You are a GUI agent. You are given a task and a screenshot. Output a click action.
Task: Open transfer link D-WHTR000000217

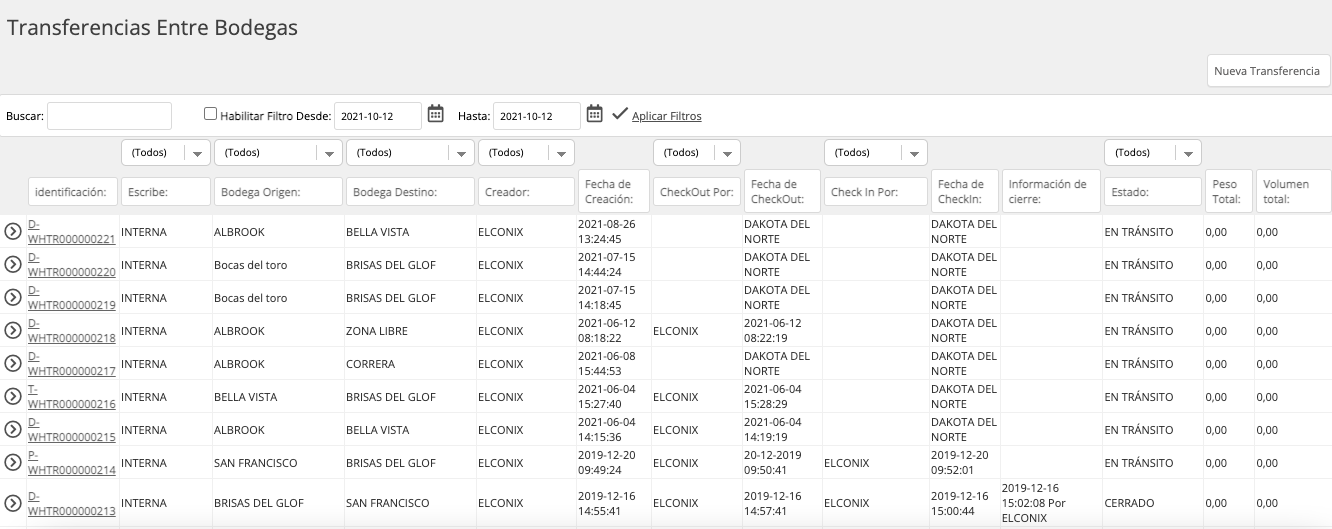tap(72, 364)
